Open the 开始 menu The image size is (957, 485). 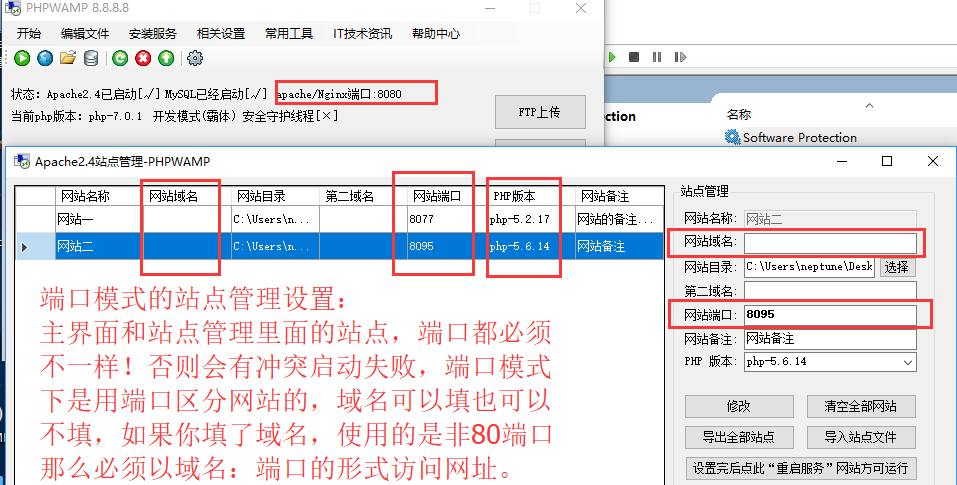tap(29, 34)
